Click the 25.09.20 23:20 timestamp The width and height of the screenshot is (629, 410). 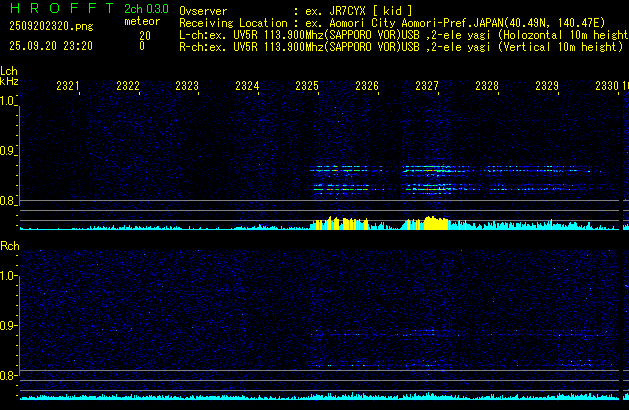50,46
